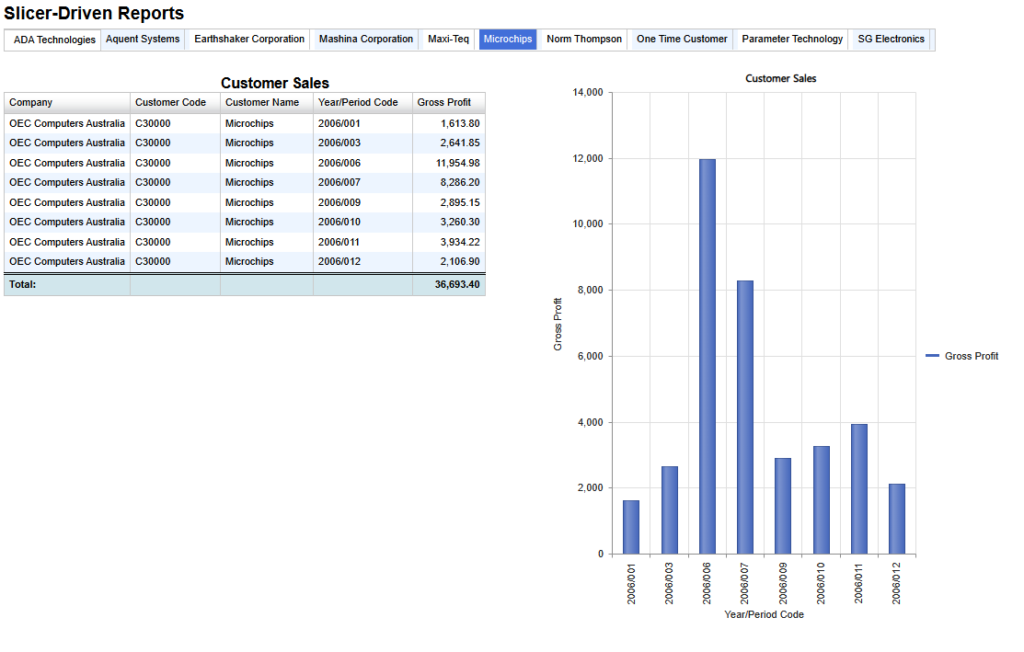Click the gross profit value 1,613.80
Image resolution: width=1024 pixels, height=652 pixels.
click(x=460, y=123)
